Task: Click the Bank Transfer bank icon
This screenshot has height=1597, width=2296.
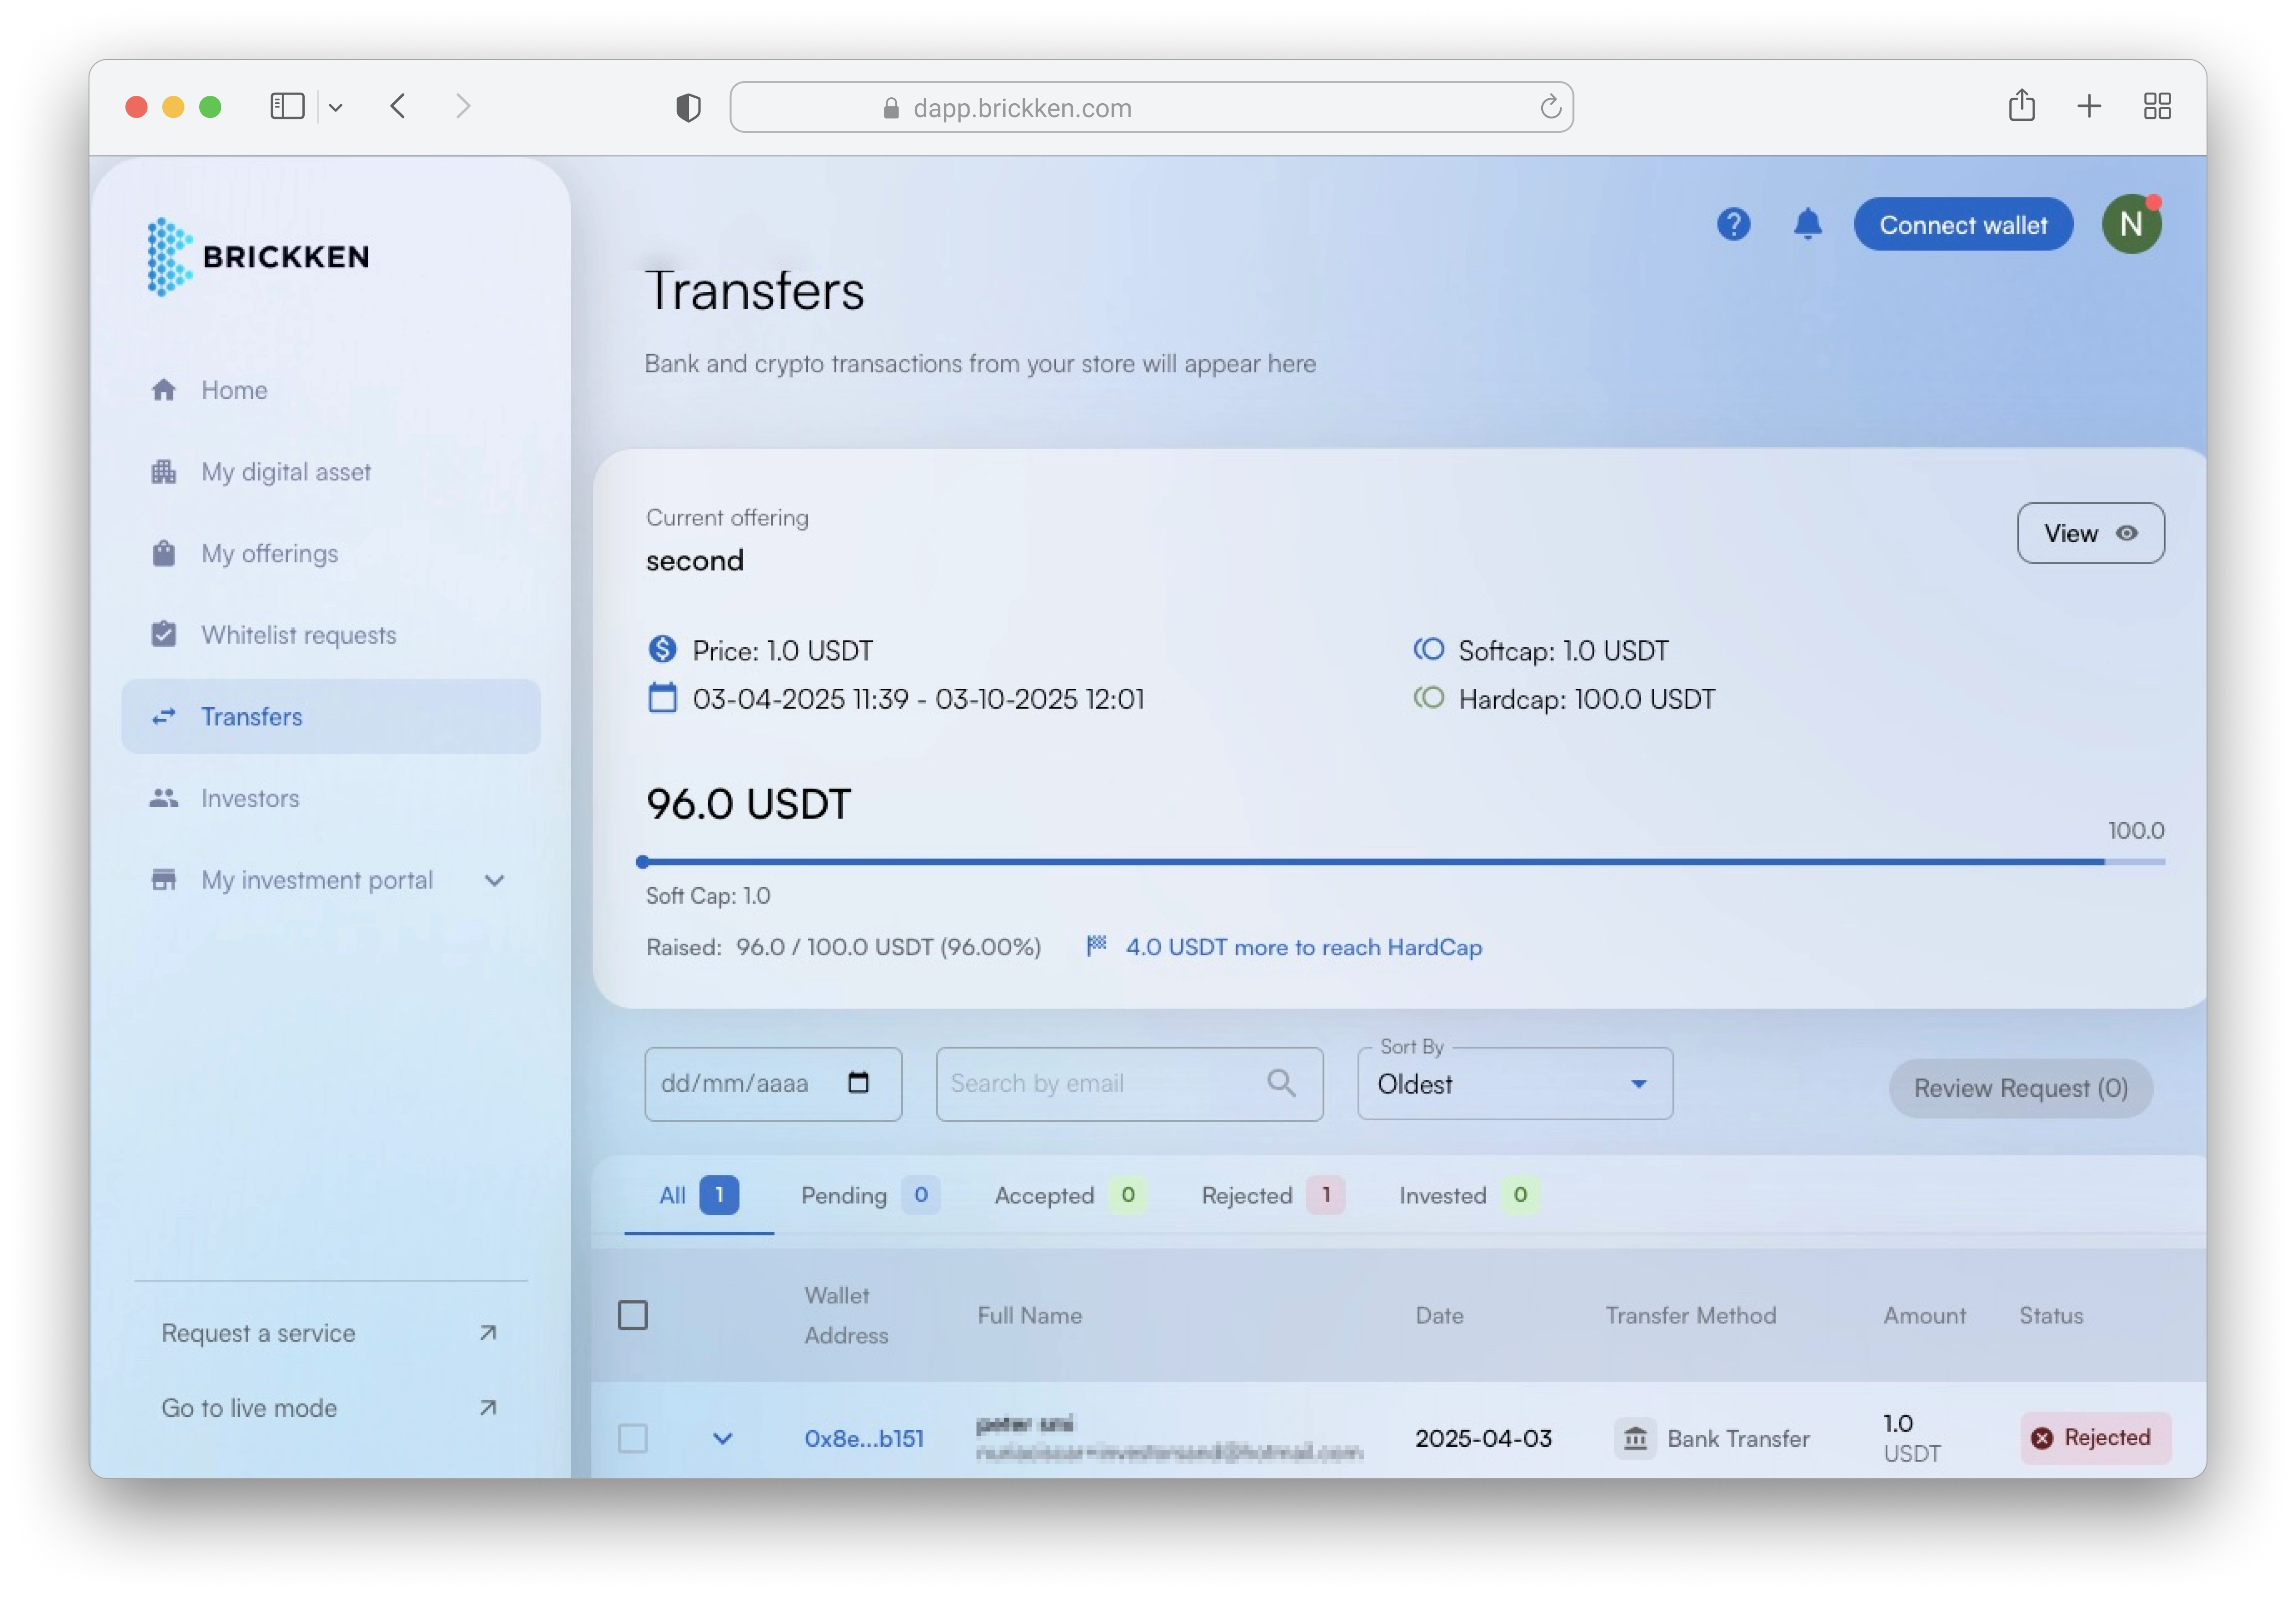Action: coord(1635,1439)
